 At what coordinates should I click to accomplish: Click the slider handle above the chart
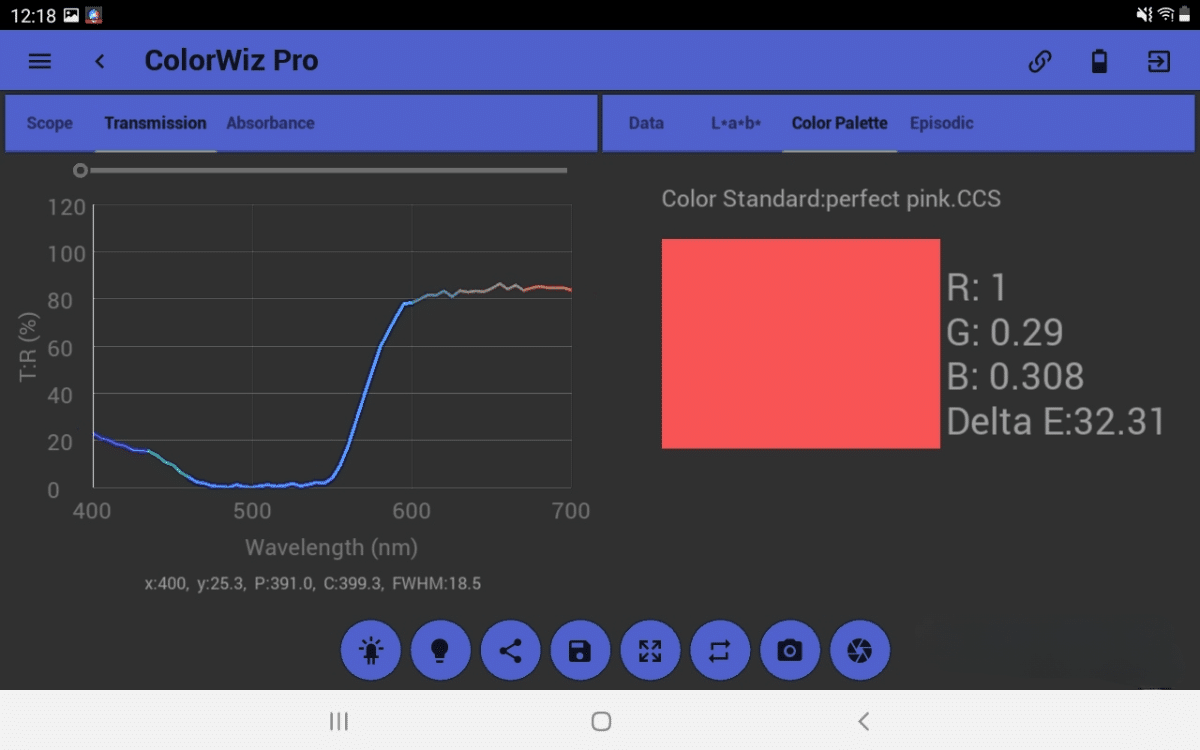[x=80, y=171]
